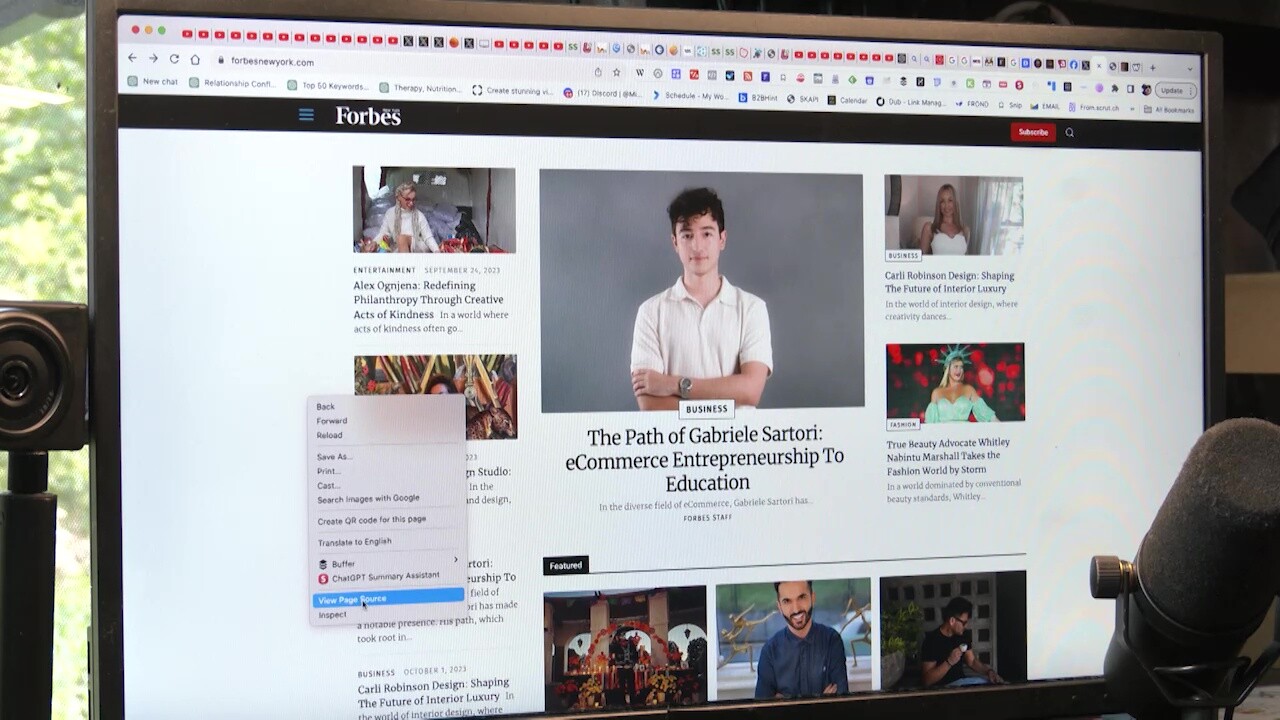Select Translate to English menu entry
This screenshot has height=720, width=1280.
point(354,542)
